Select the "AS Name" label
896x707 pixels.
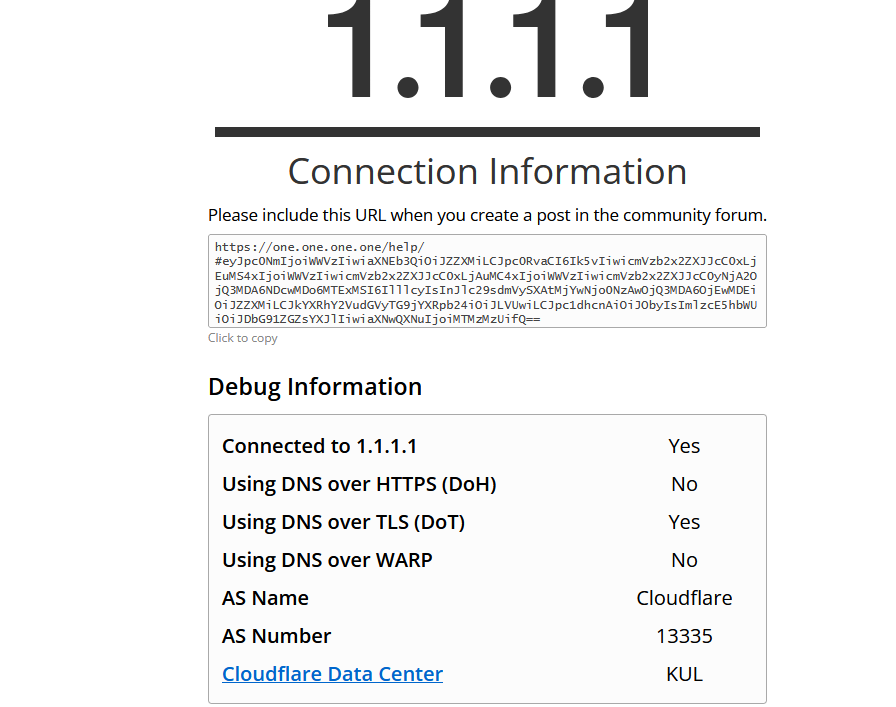click(265, 598)
